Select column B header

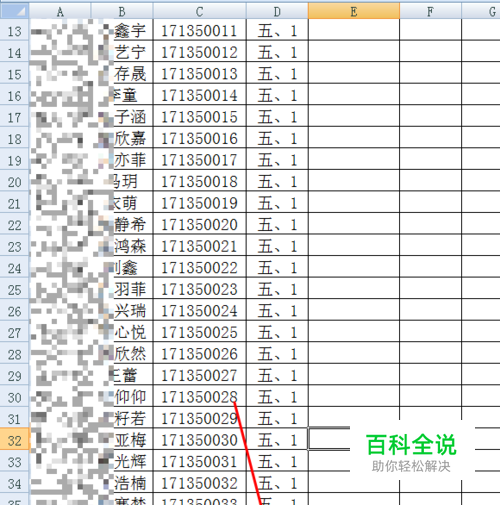click(x=122, y=11)
